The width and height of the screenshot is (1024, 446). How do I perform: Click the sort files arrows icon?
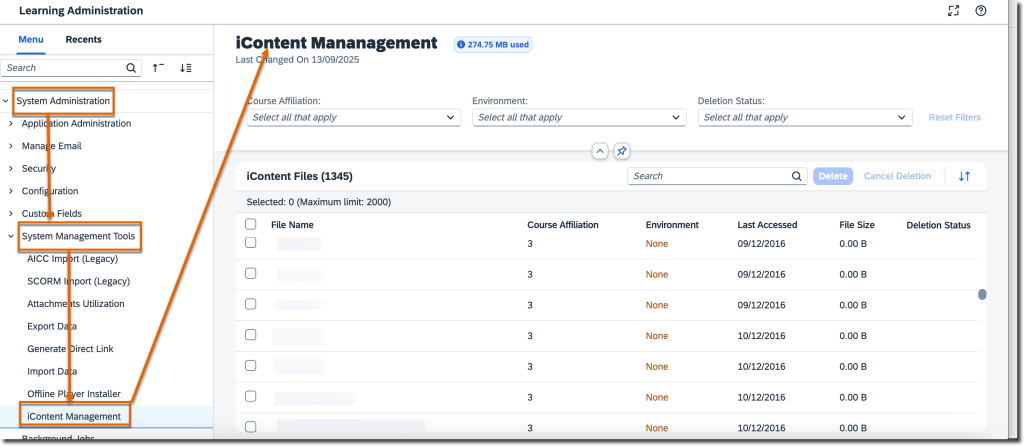(x=964, y=176)
